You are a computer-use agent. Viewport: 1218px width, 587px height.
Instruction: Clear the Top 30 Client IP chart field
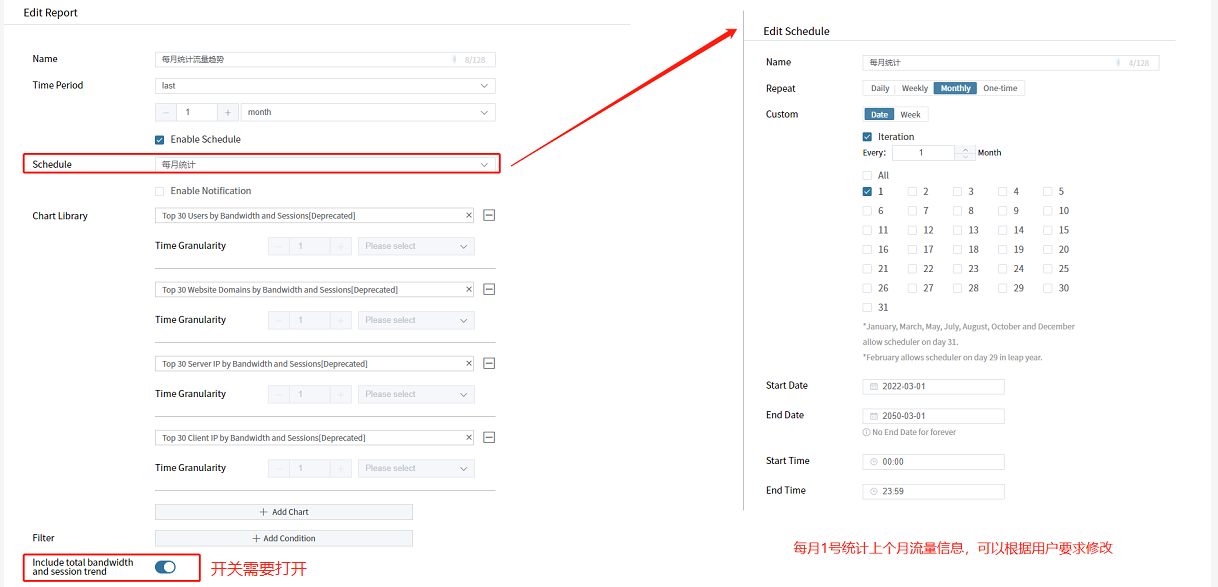[x=468, y=437]
